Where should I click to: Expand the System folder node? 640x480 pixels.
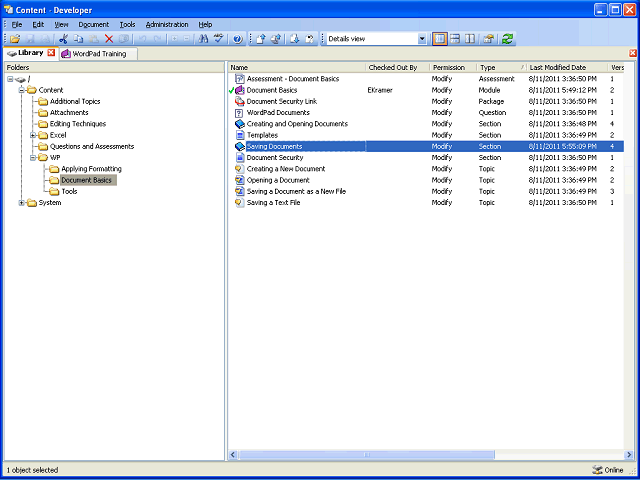[22, 202]
